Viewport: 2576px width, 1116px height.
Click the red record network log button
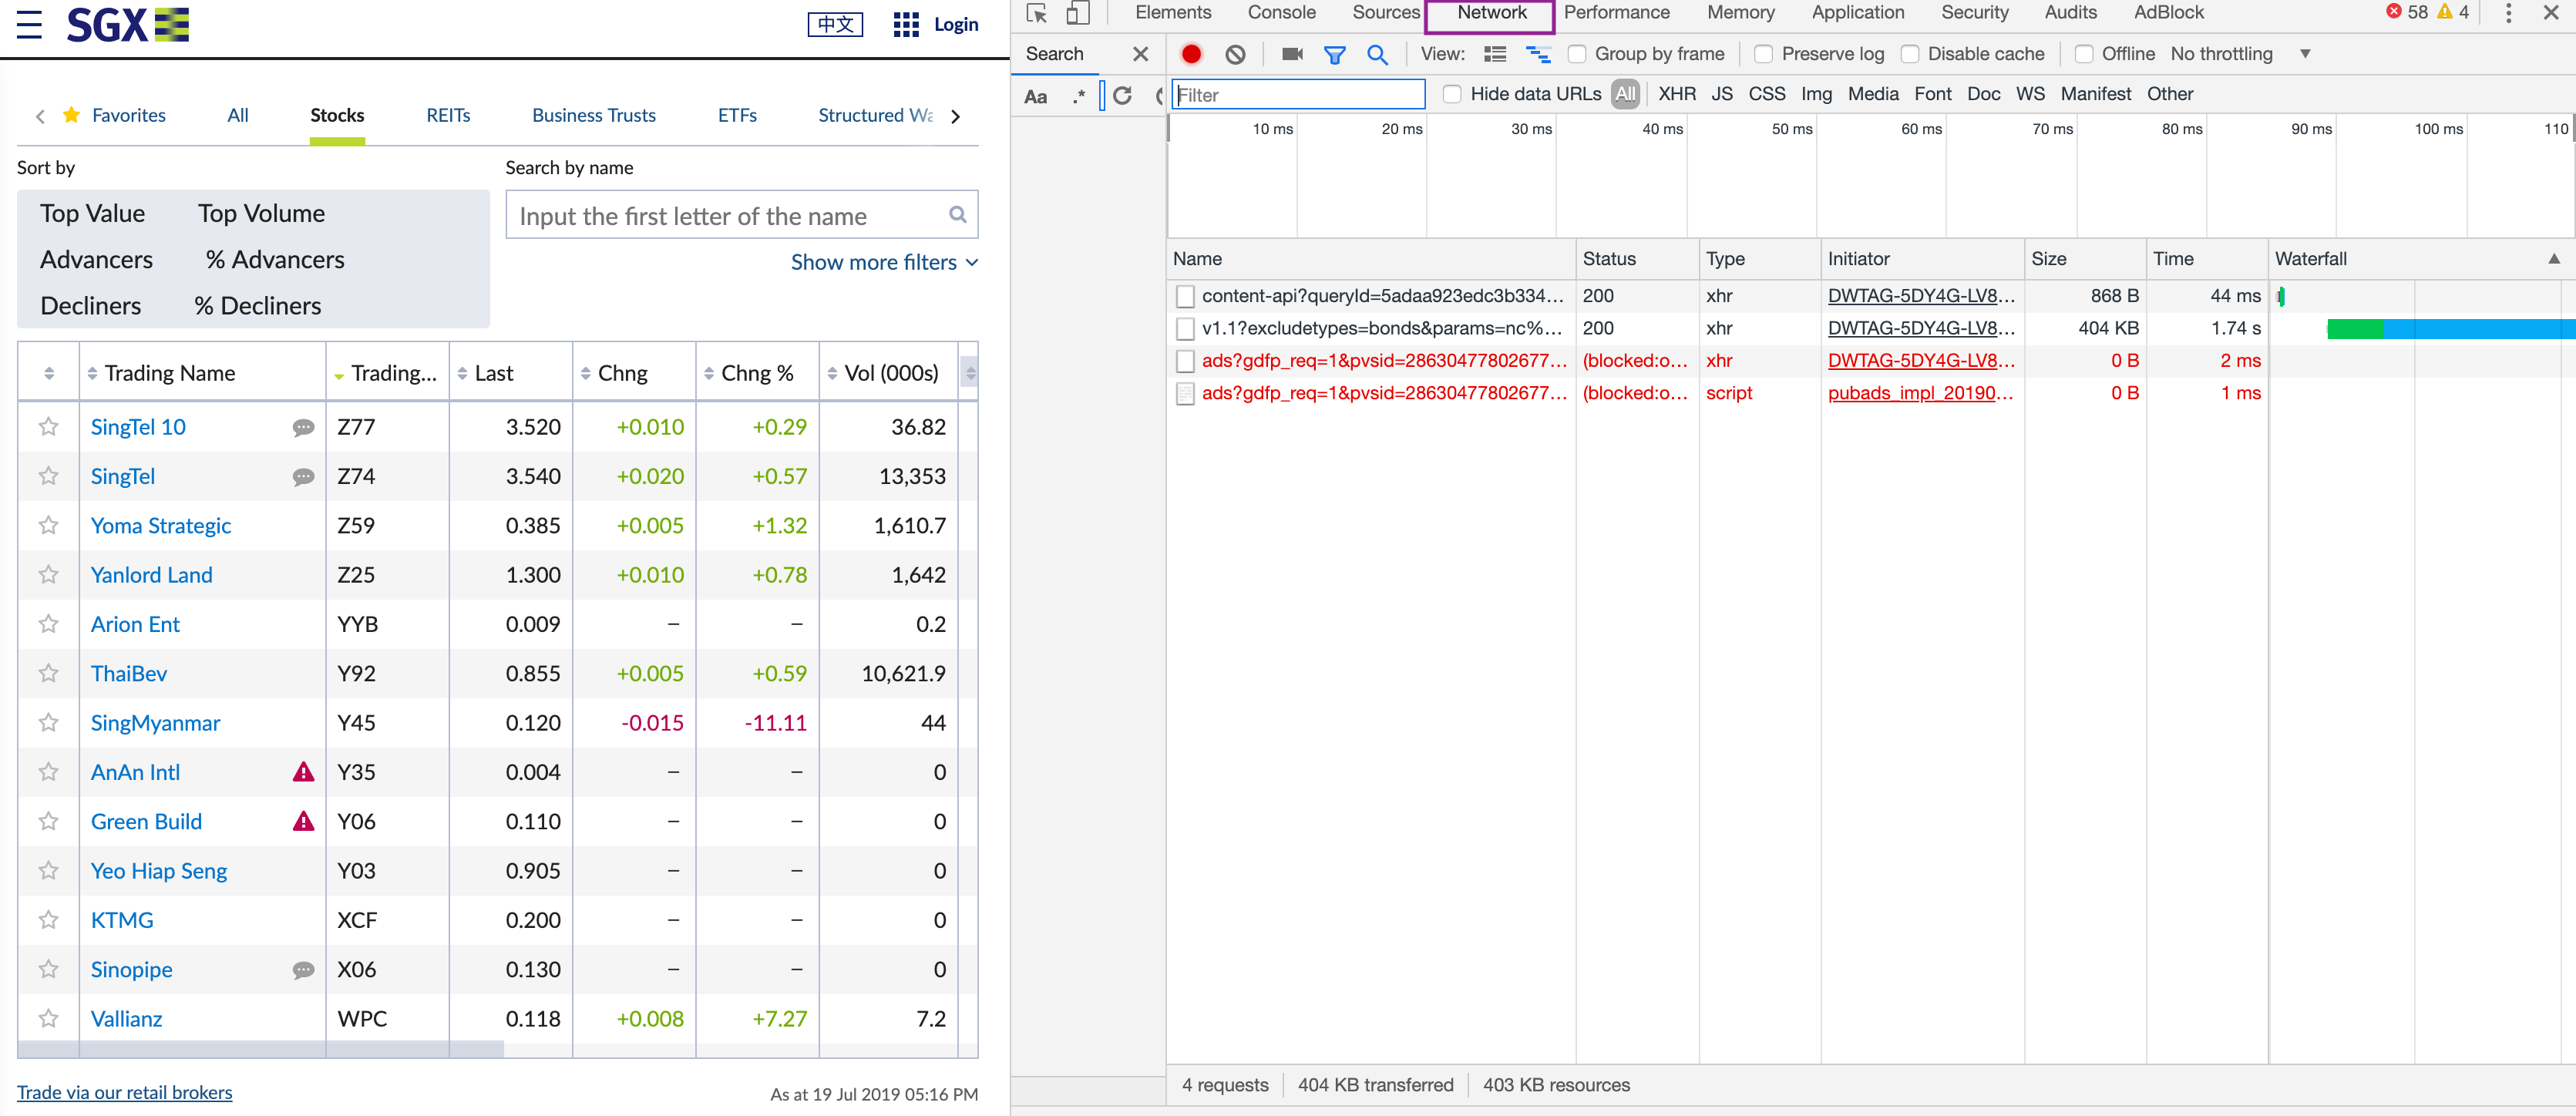[1190, 54]
